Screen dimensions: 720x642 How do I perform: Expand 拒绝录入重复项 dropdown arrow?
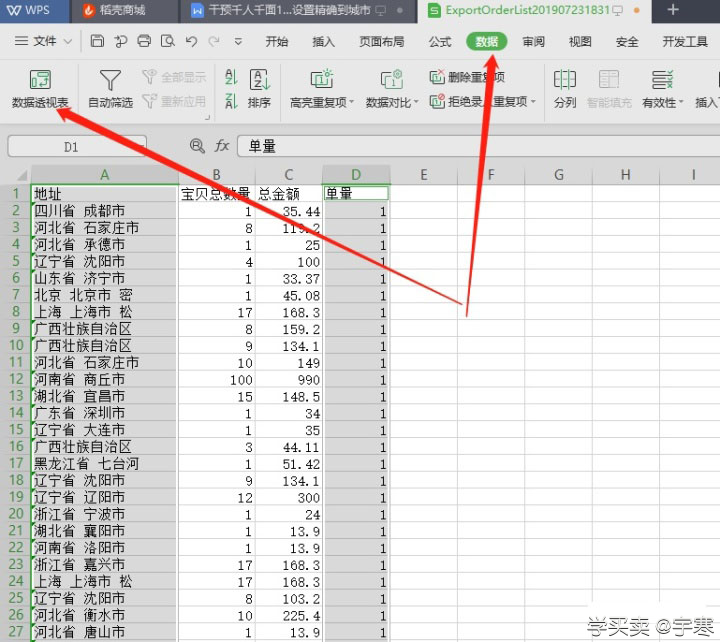click(533, 101)
